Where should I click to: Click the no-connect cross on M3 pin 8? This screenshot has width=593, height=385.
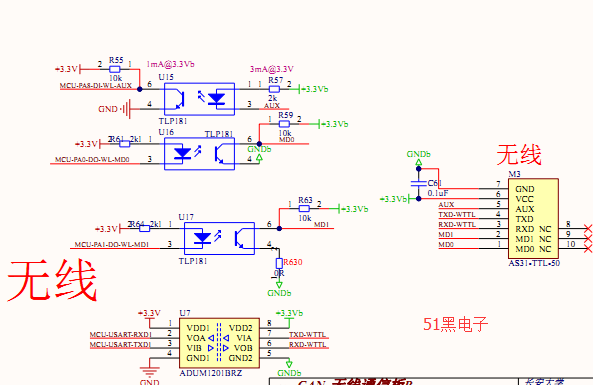pyautogui.click(x=588, y=229)
